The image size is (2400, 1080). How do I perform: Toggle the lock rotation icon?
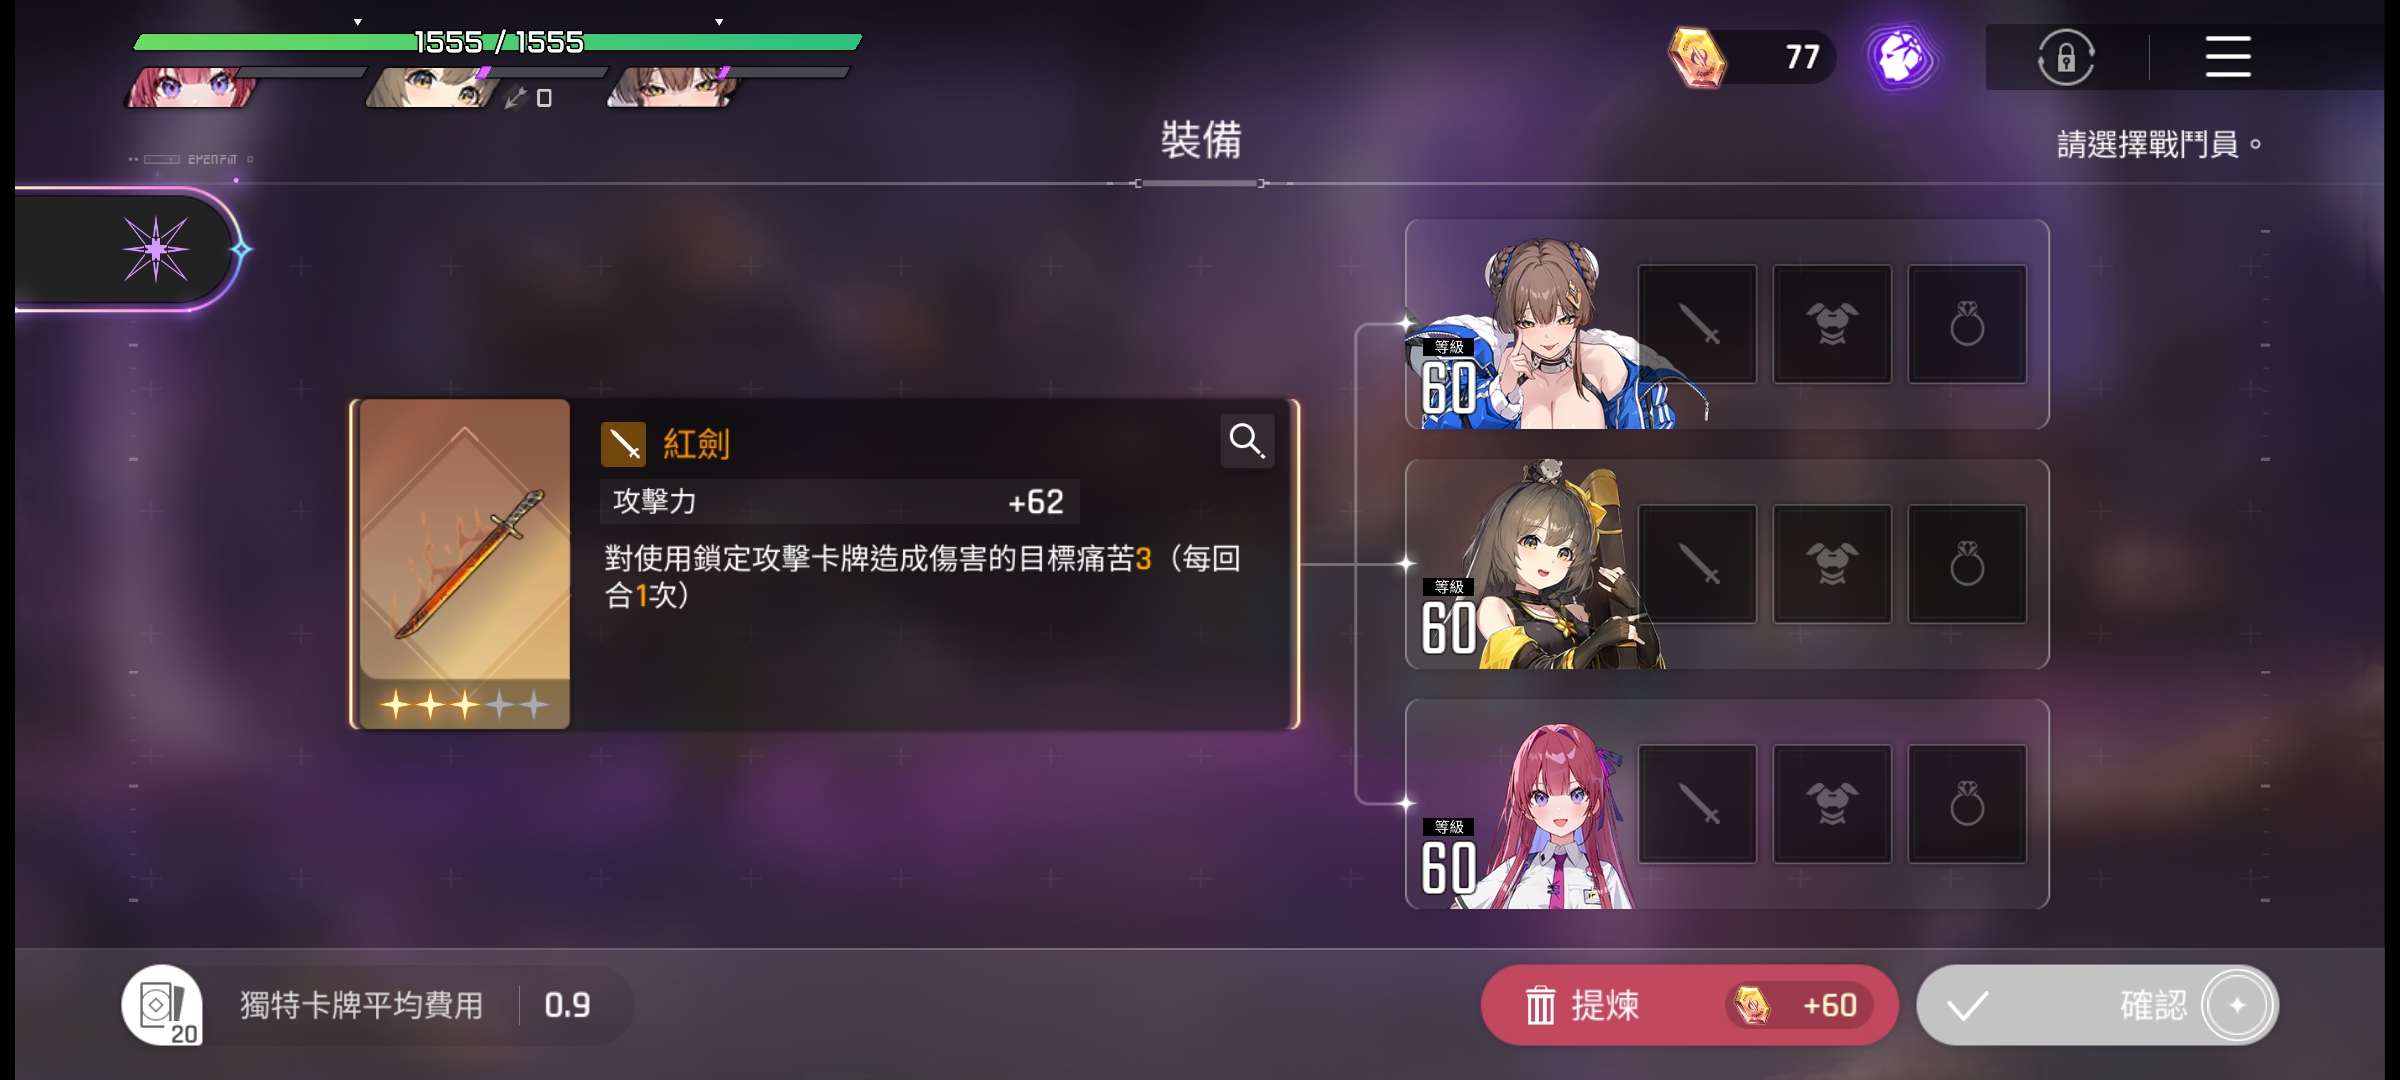2066,57
